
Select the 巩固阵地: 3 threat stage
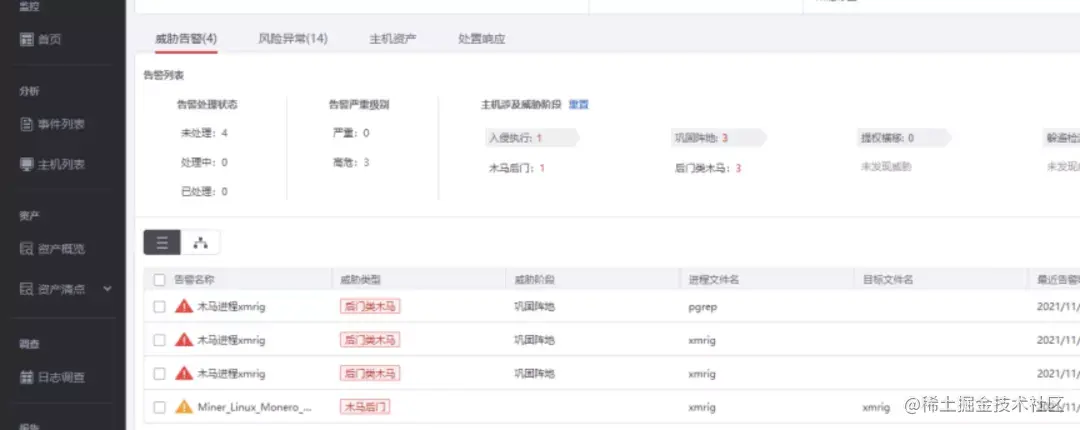(x=718, y=138)
